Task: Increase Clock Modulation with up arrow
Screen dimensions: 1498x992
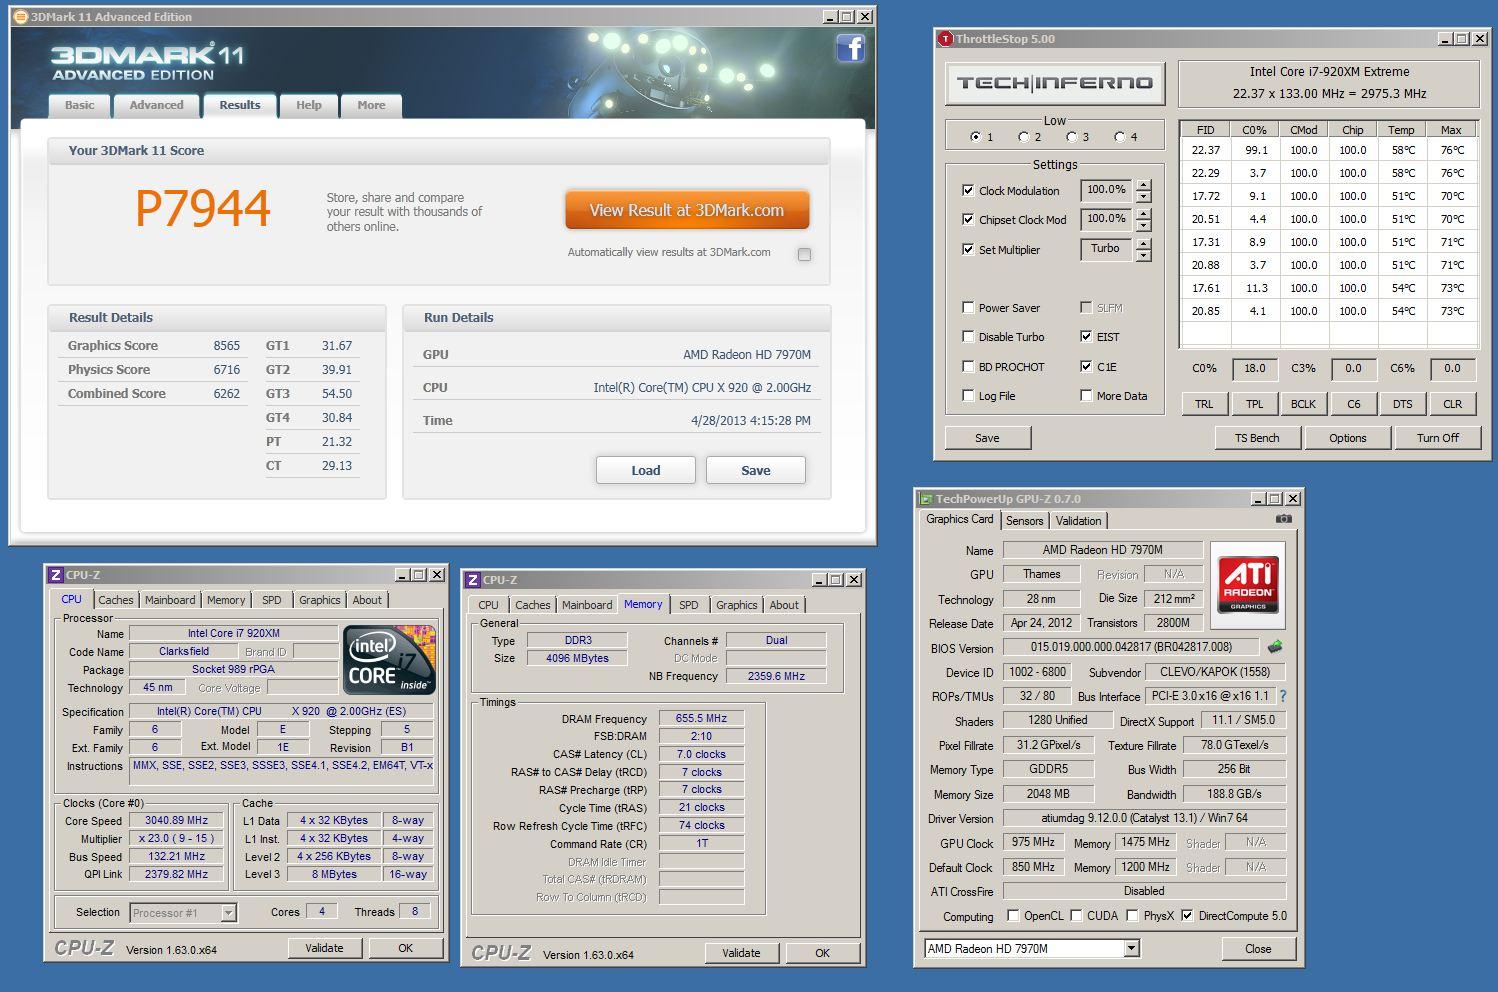Action: click(x=1143, y=185)
